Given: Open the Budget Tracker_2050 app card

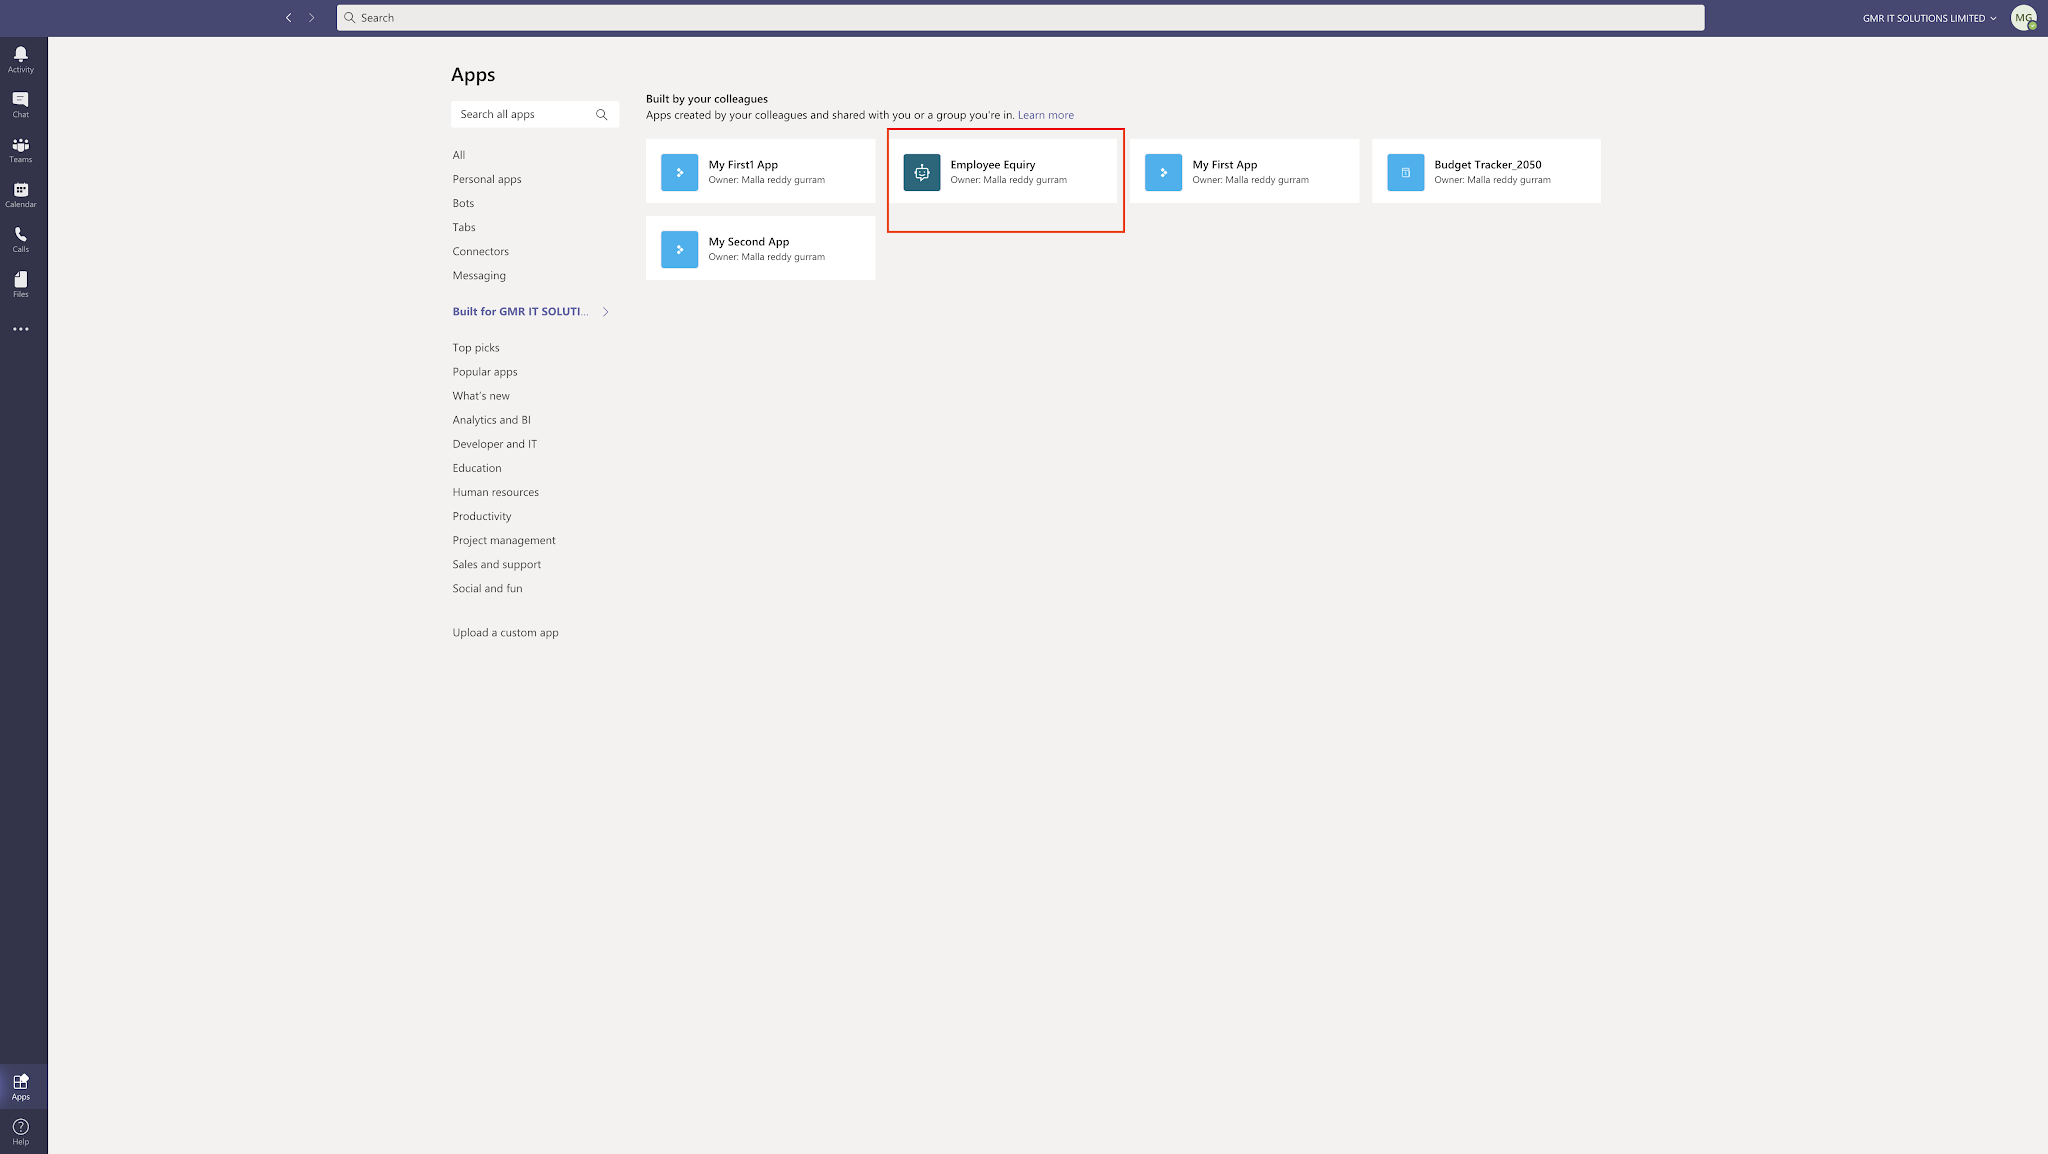Looking at the screenshot, I should click(1485, 172).
